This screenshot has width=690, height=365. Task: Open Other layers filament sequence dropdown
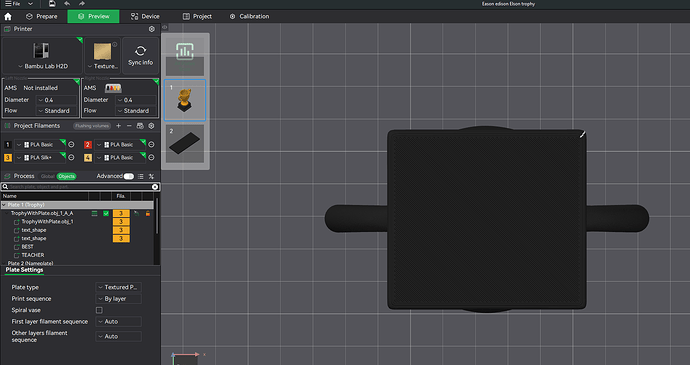118,336
